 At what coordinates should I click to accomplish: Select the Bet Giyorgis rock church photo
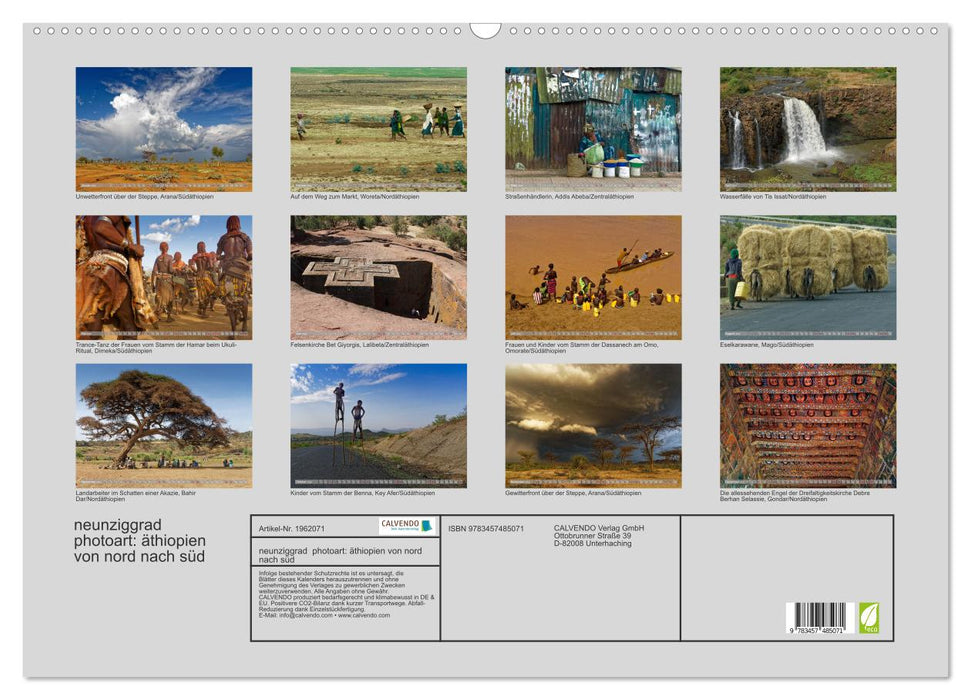coord(378,277)
